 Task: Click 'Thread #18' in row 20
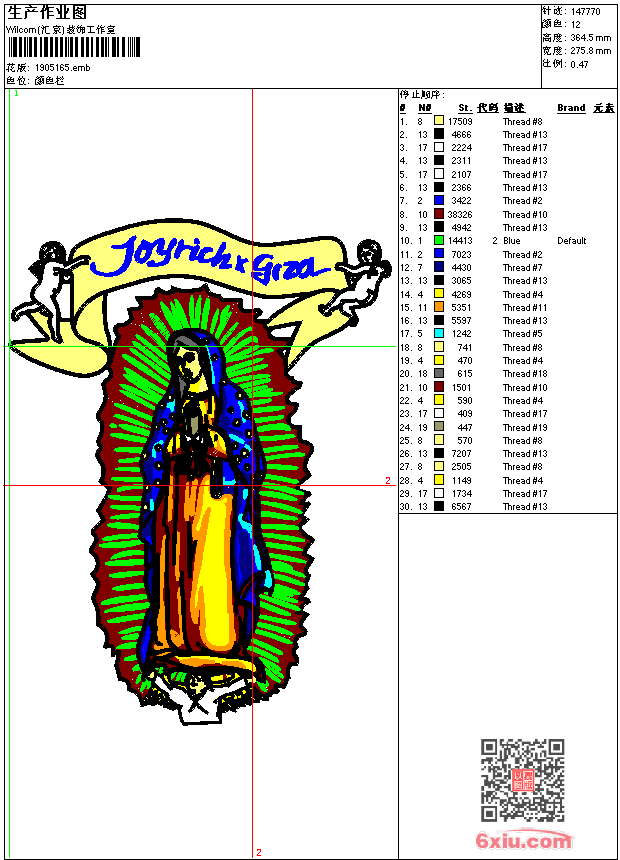[525, 374]
